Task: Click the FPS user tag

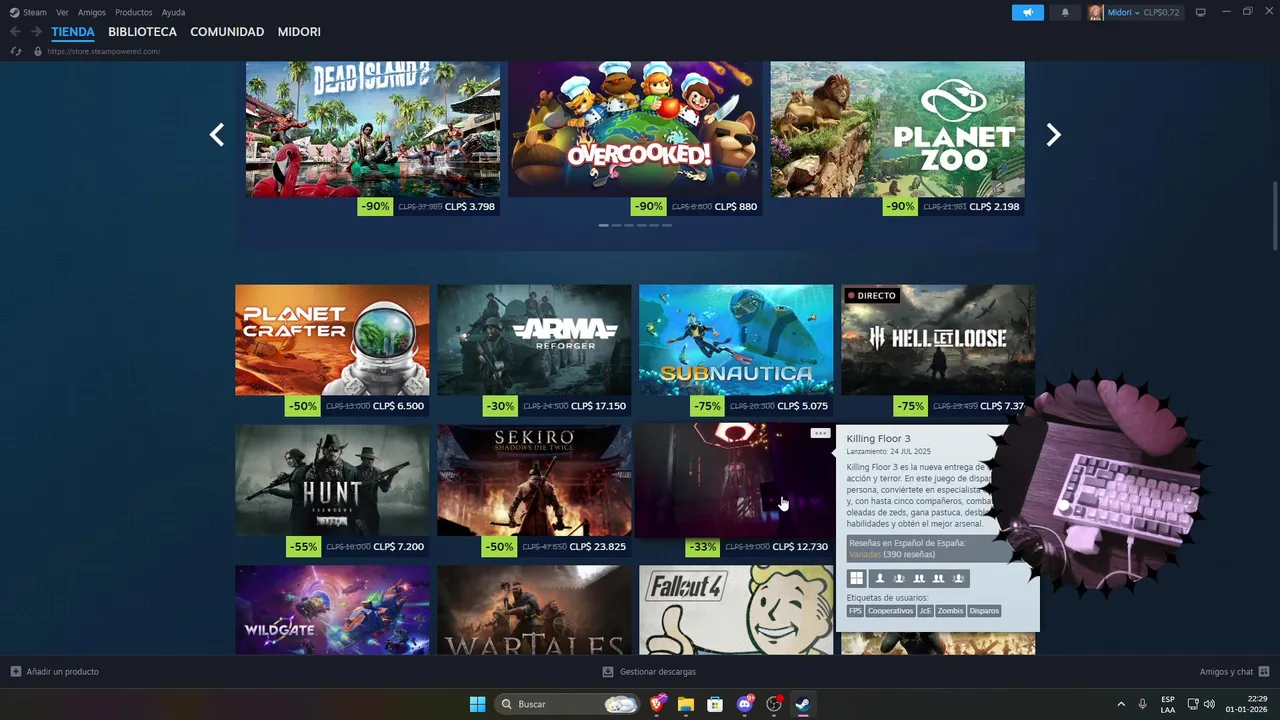Action: tap(855, 611)
